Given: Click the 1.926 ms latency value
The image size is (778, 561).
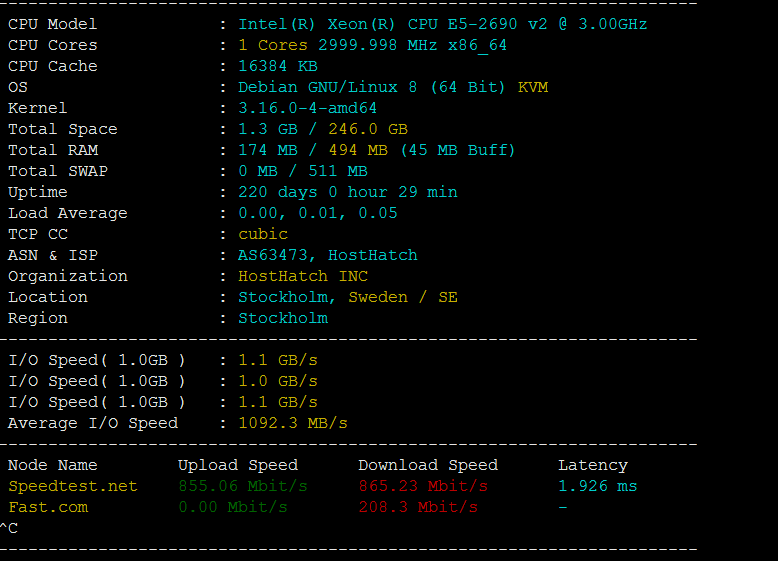Looking at the screenshot, I should pos(597,486).
